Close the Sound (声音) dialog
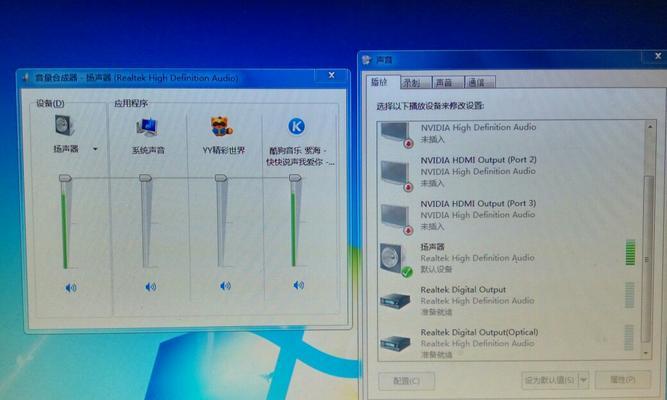The height and width of the screenshot is (400, 667). 658,56
